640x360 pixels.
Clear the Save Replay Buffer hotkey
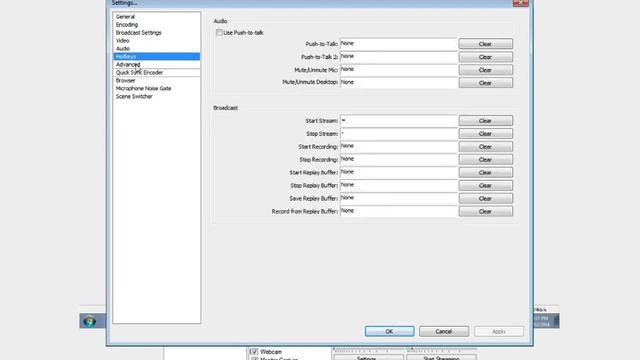click(x=486, y=198)
